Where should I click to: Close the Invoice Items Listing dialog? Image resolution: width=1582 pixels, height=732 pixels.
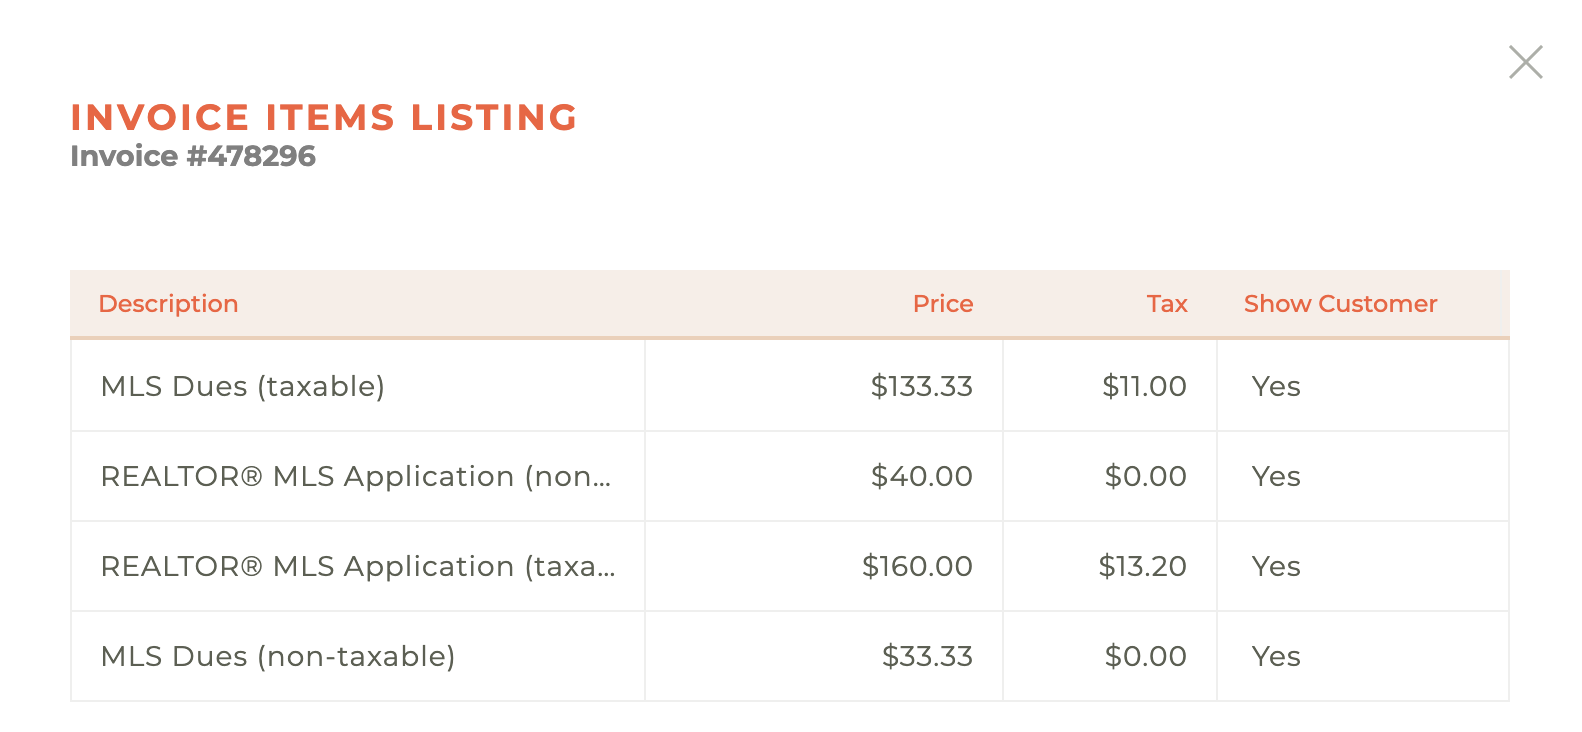coord(1525,62)
